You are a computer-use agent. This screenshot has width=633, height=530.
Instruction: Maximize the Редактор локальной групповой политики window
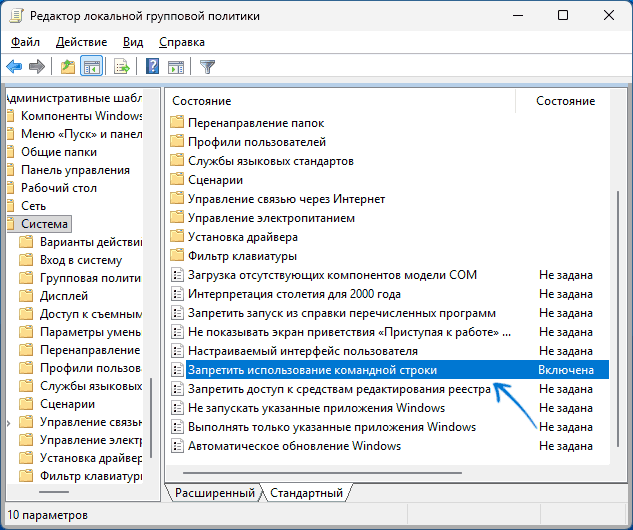(x=563, y=15)
